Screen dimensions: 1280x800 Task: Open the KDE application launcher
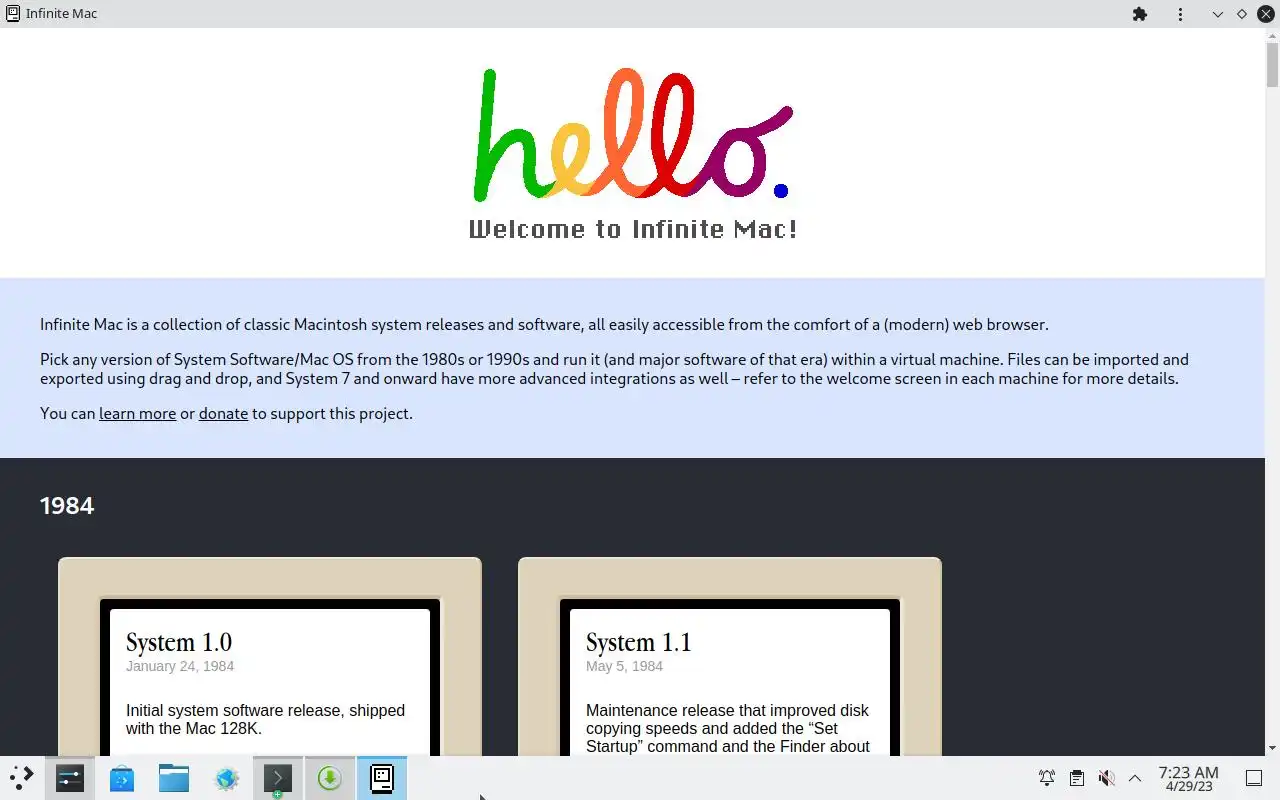(x=21, y=778)
